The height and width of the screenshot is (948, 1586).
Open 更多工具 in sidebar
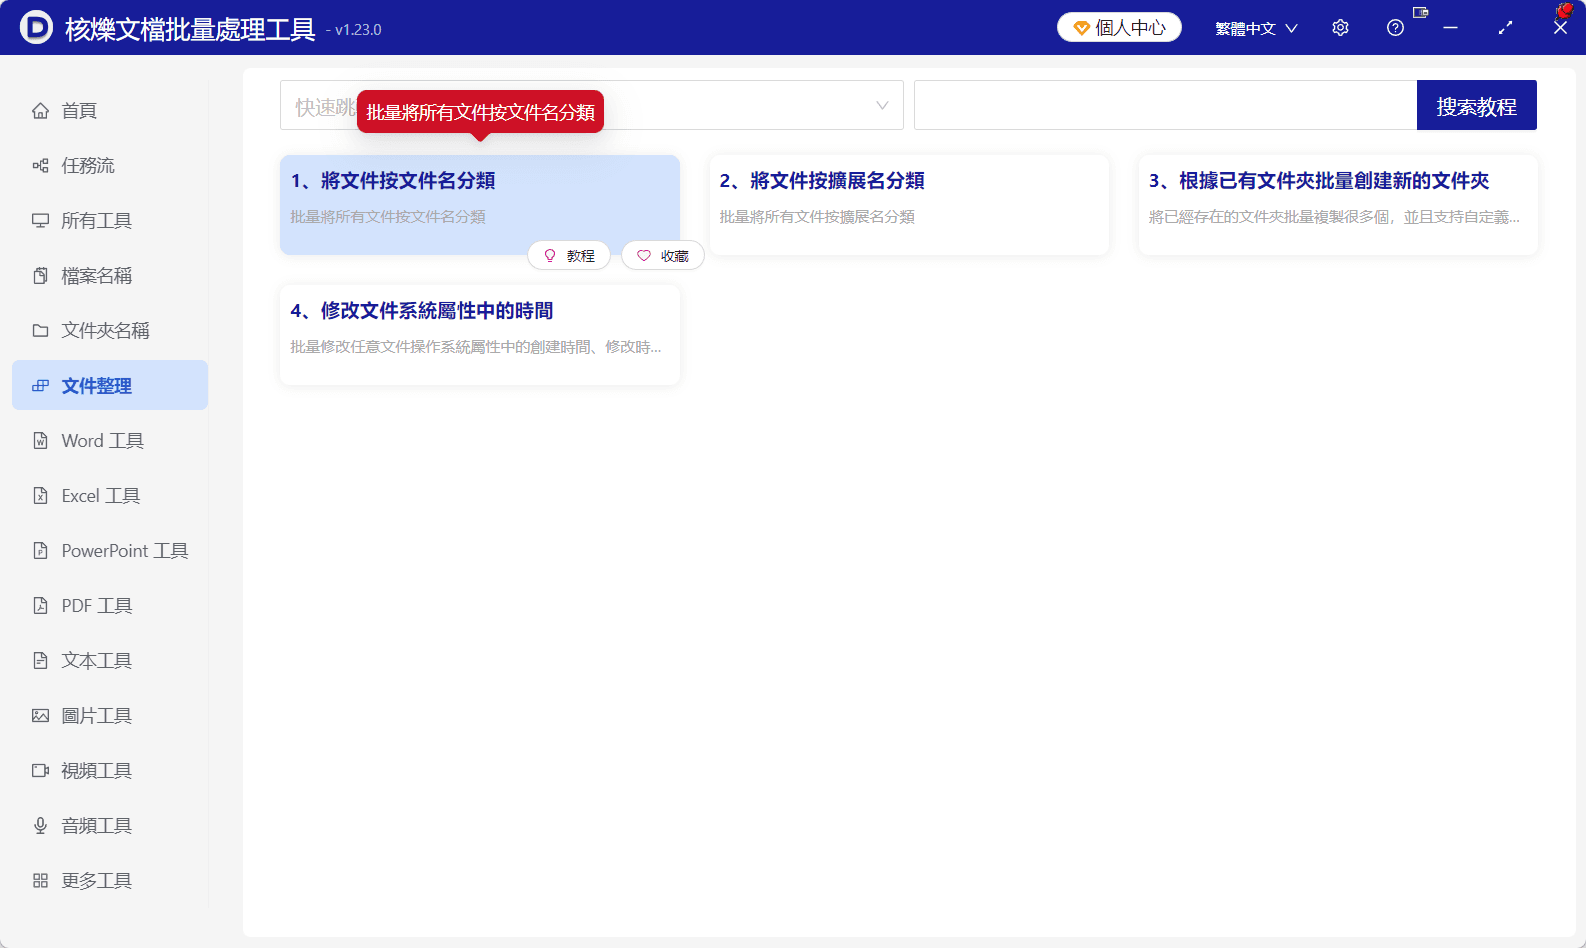click(110, 880)
